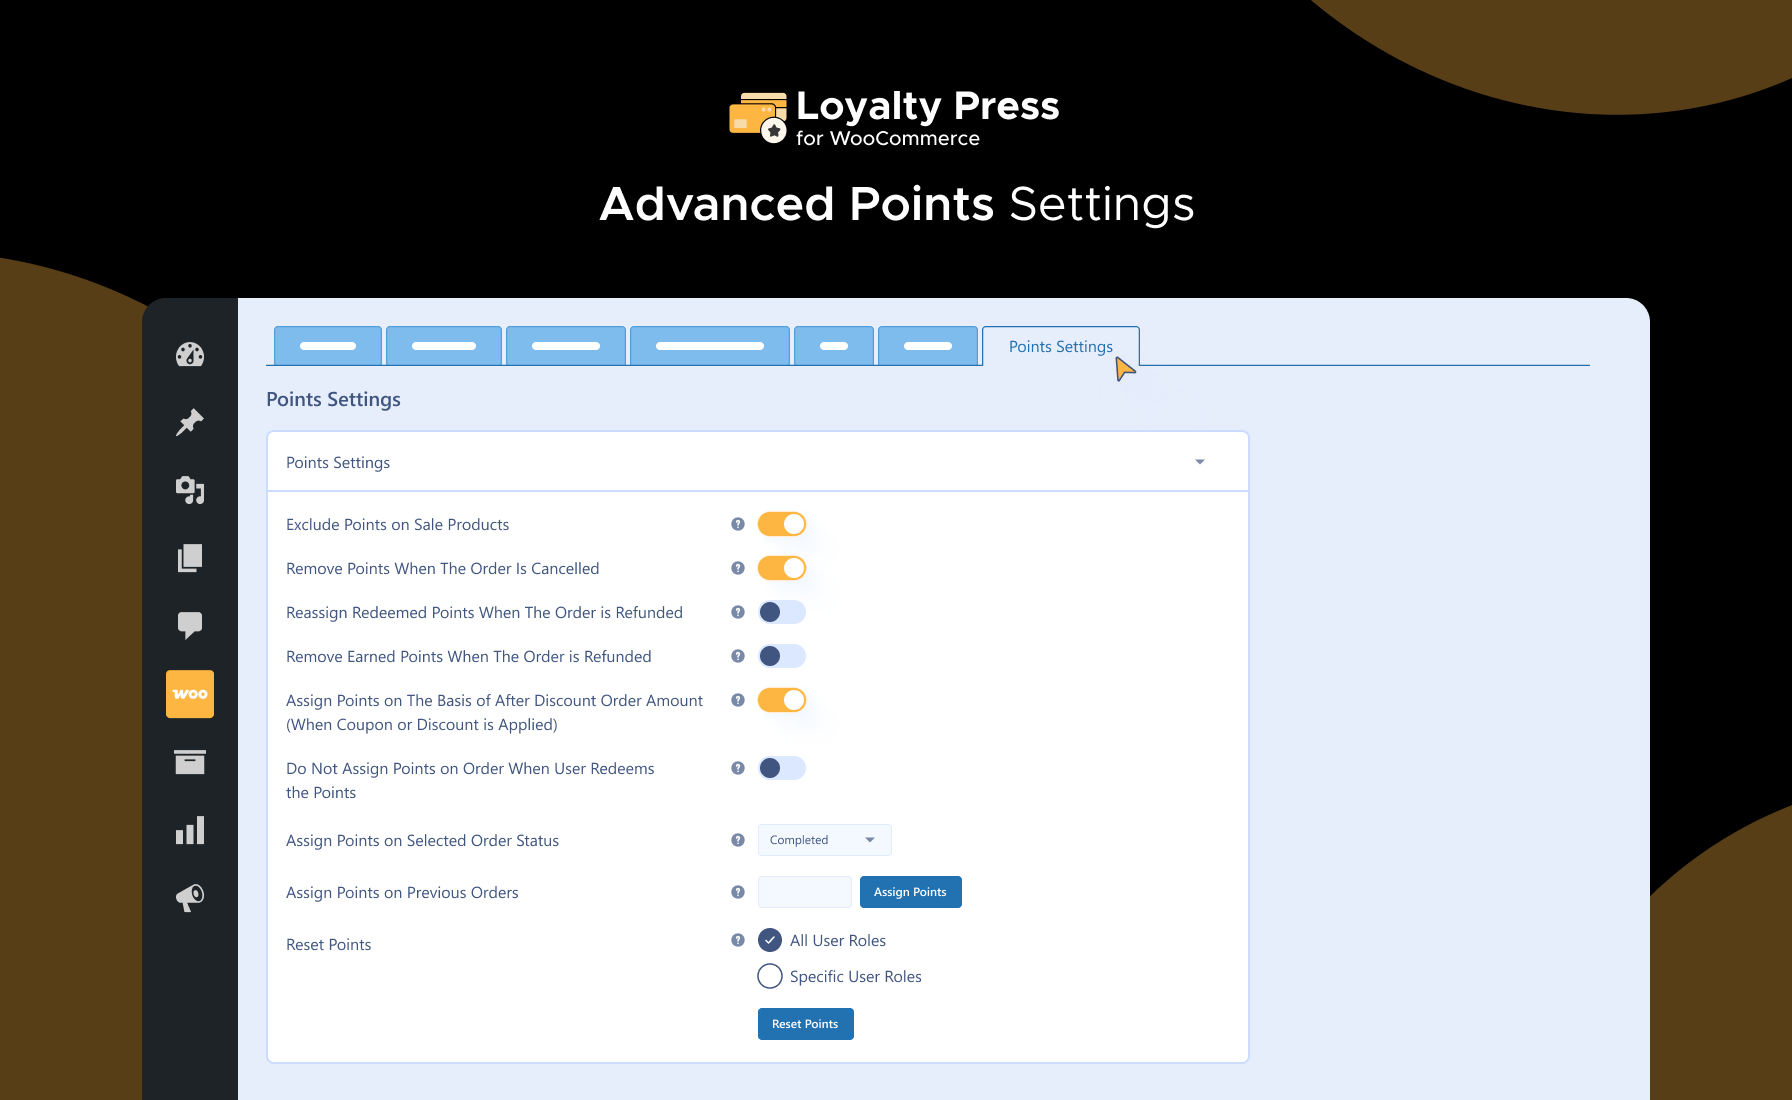Click the 'Assign Points on Previous Orders' label
1792x1100 pixels.
point(403,893)
